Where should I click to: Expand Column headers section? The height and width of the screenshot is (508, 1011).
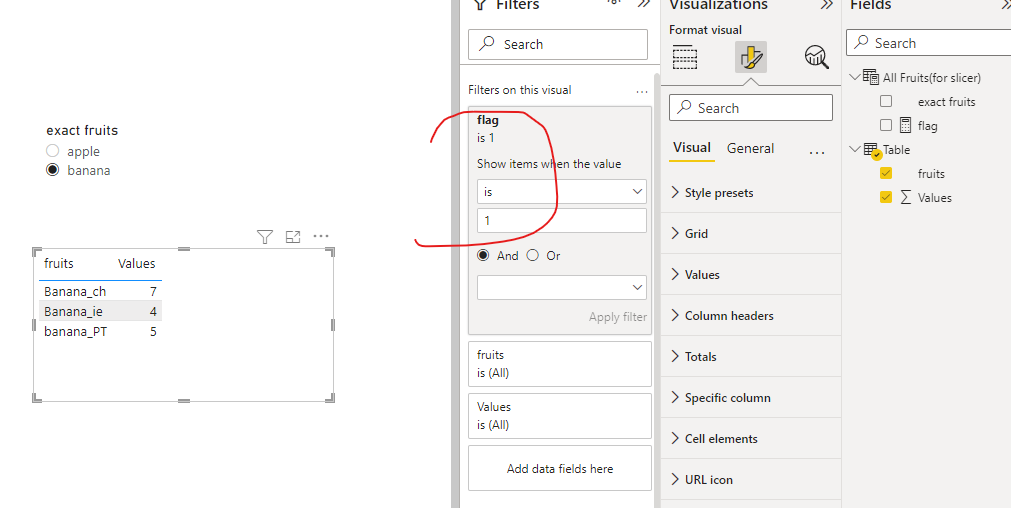point(751,315)
